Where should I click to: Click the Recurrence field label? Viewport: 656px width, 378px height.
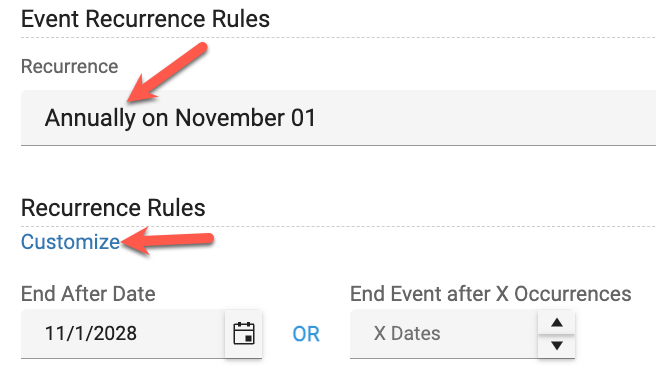click(x=69, y=66)
